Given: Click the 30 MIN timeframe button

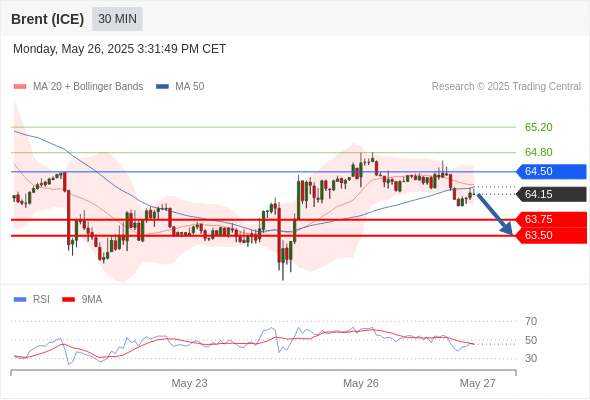Looking at the screenshot, I should tap(117, 19).
